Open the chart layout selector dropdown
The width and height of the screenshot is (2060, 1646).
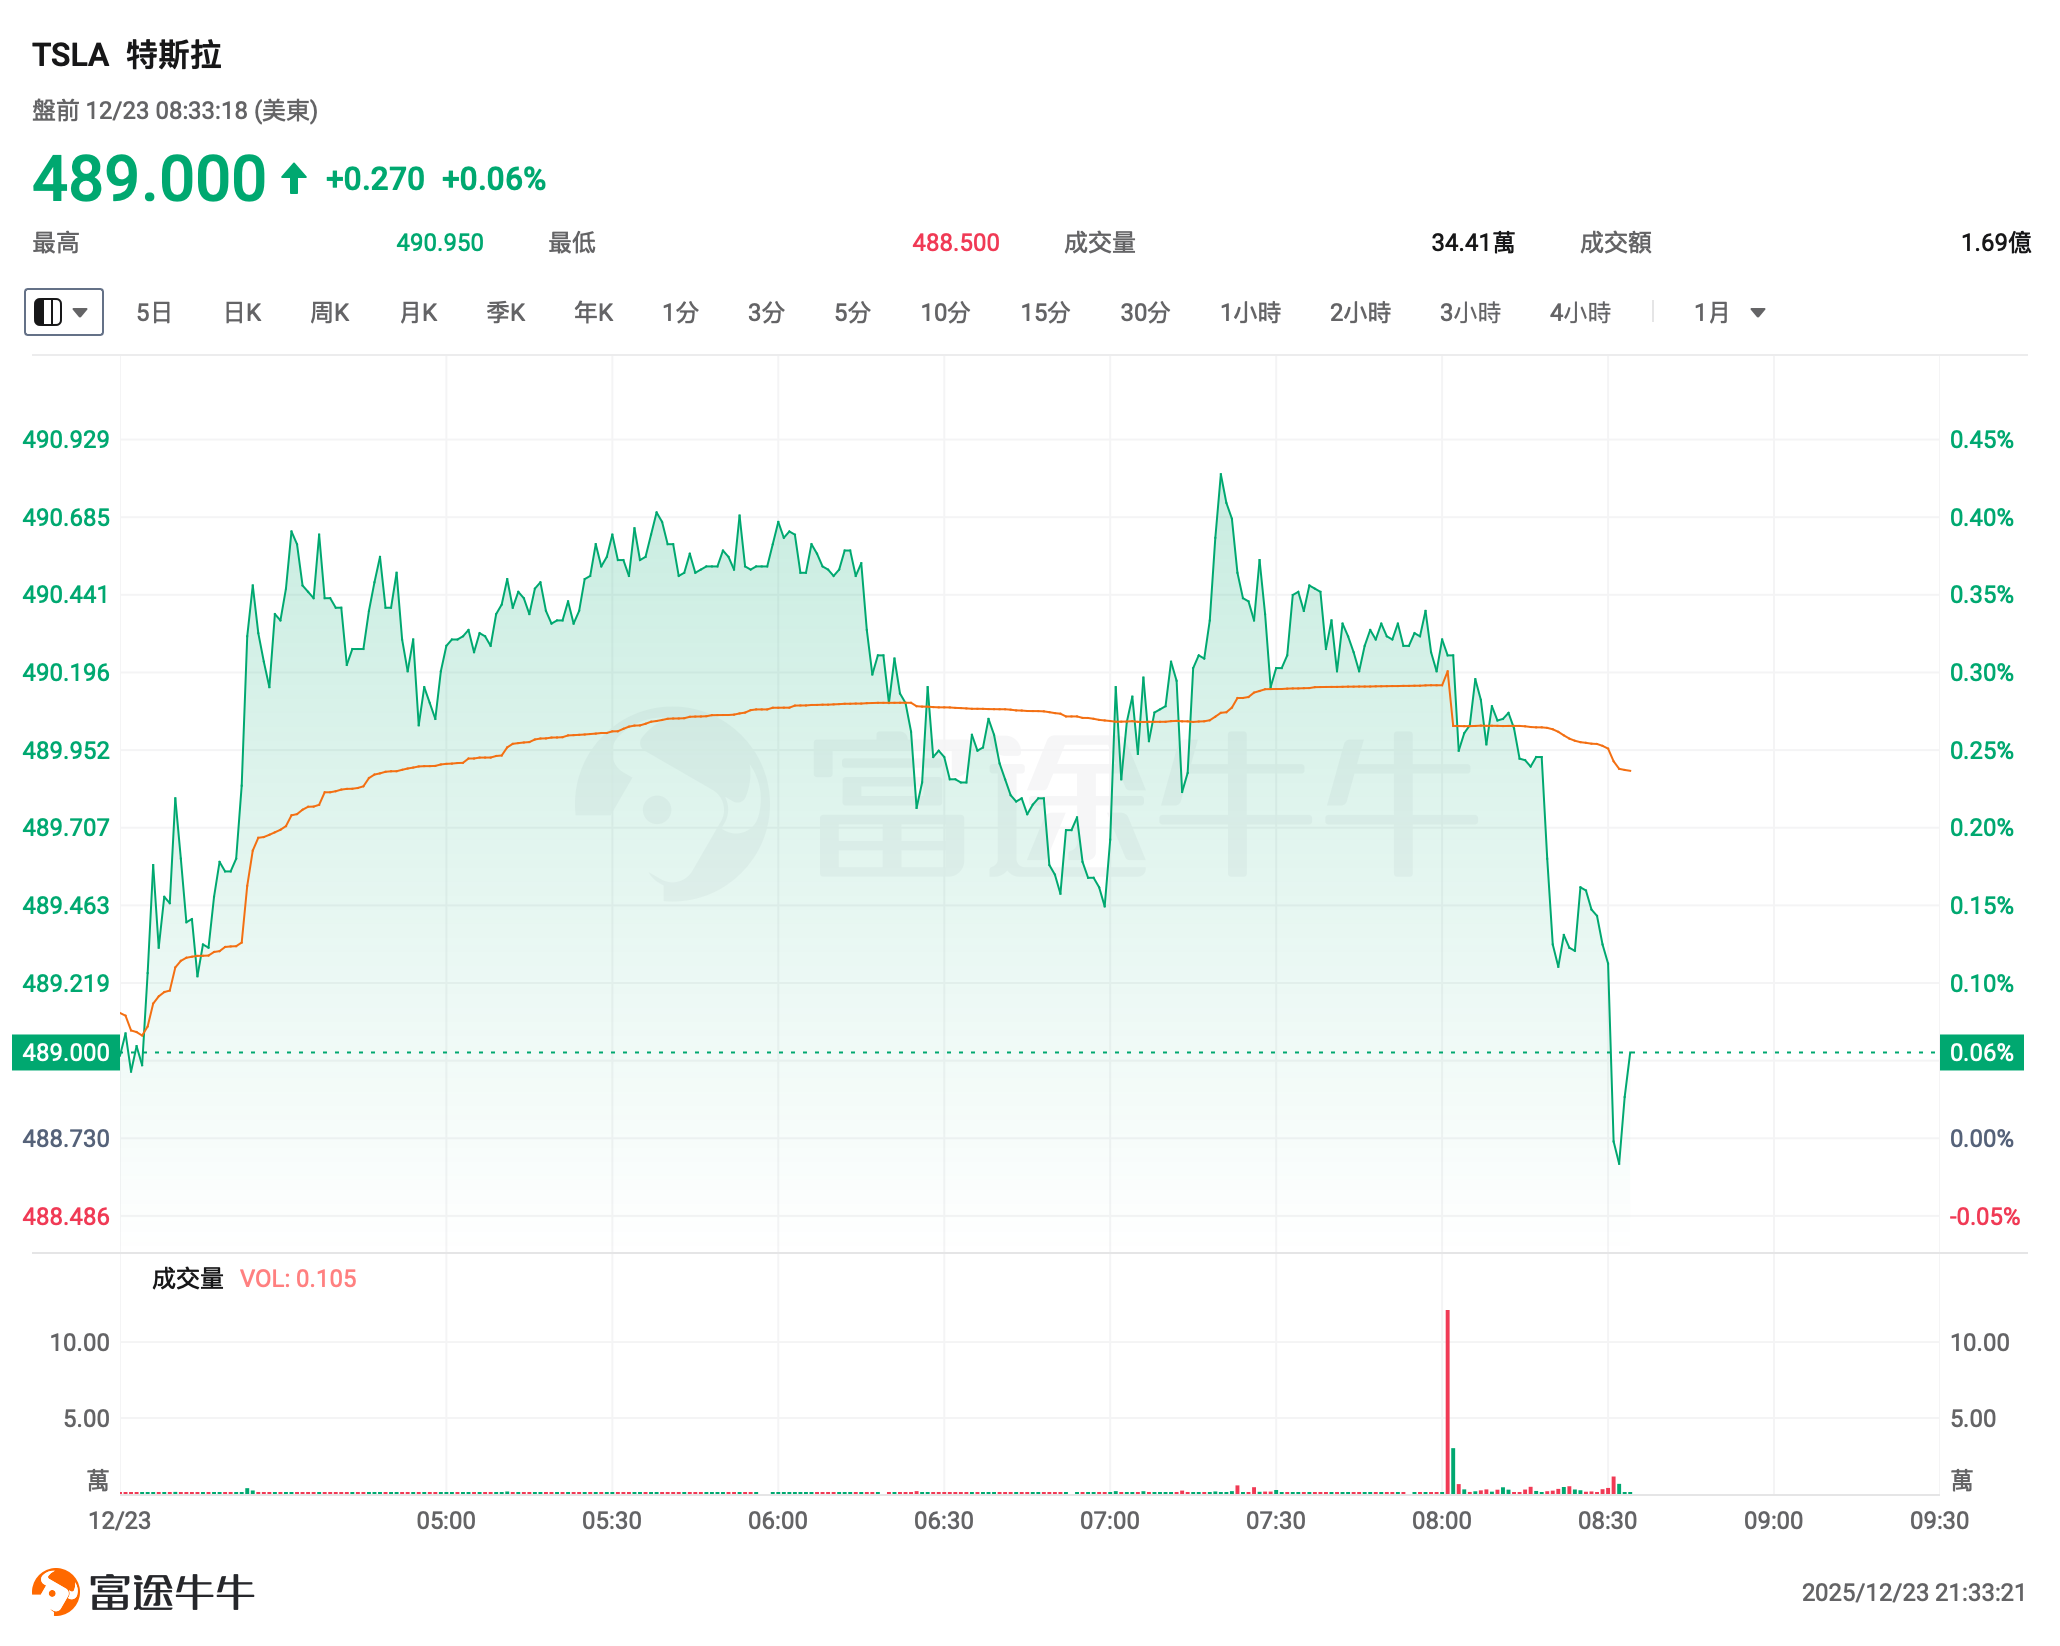[x=63, y=312]
